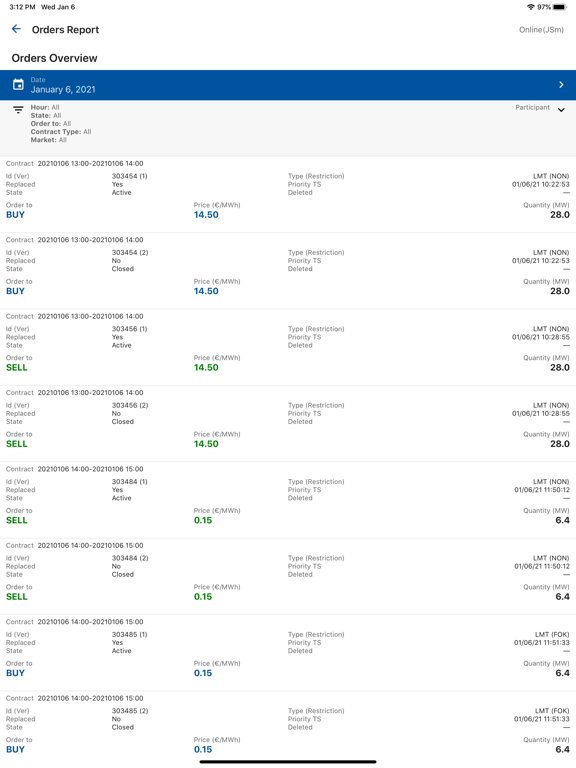Tap the home indicator bar
The image size is (576, 768).
click(x=288, y=762)
